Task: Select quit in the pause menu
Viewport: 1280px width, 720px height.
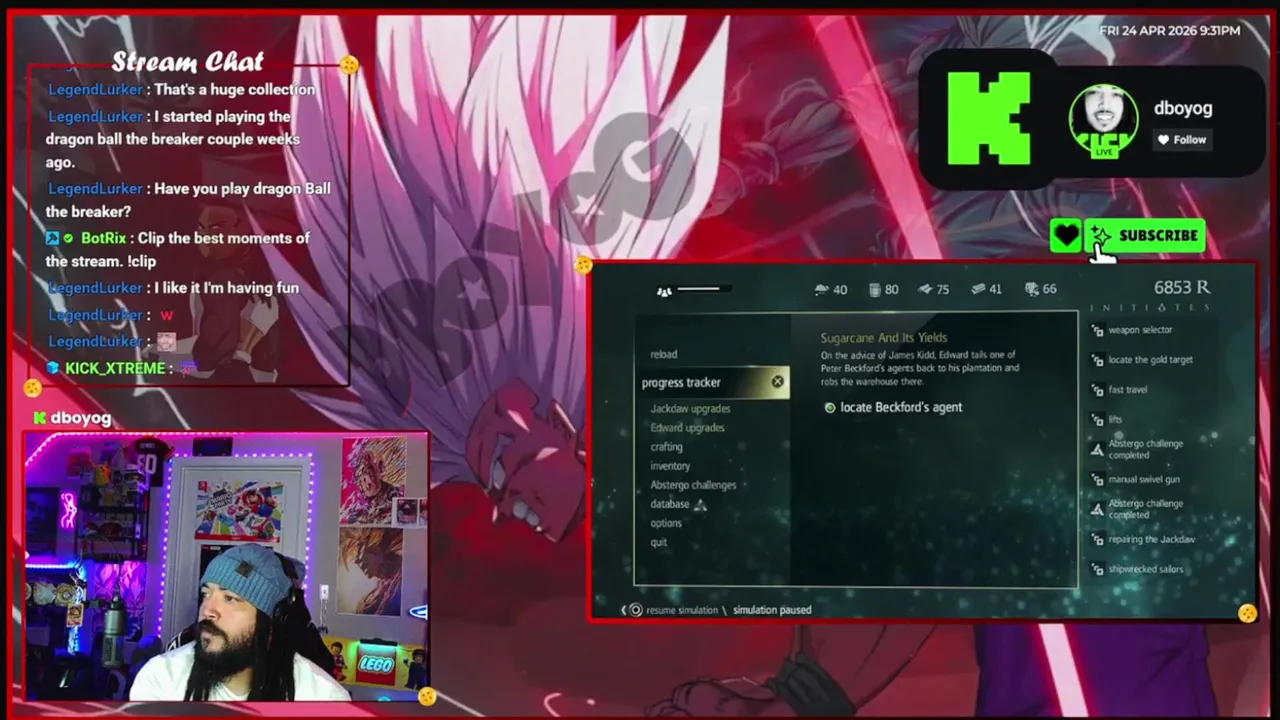Action: (x=658, y=542)
